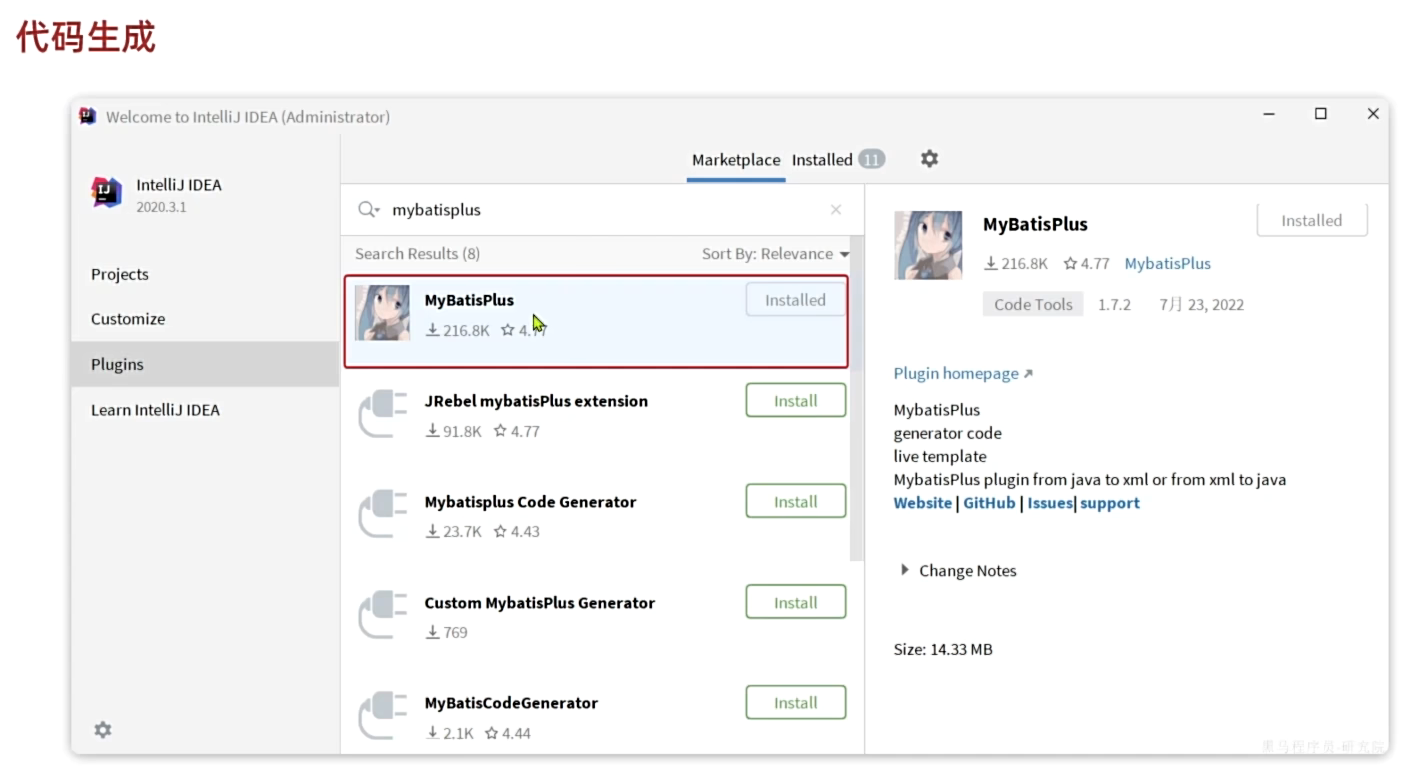Click the Search Results (8) label
The width and height of the screenshot is (1423, 767).
click(417, 254)
